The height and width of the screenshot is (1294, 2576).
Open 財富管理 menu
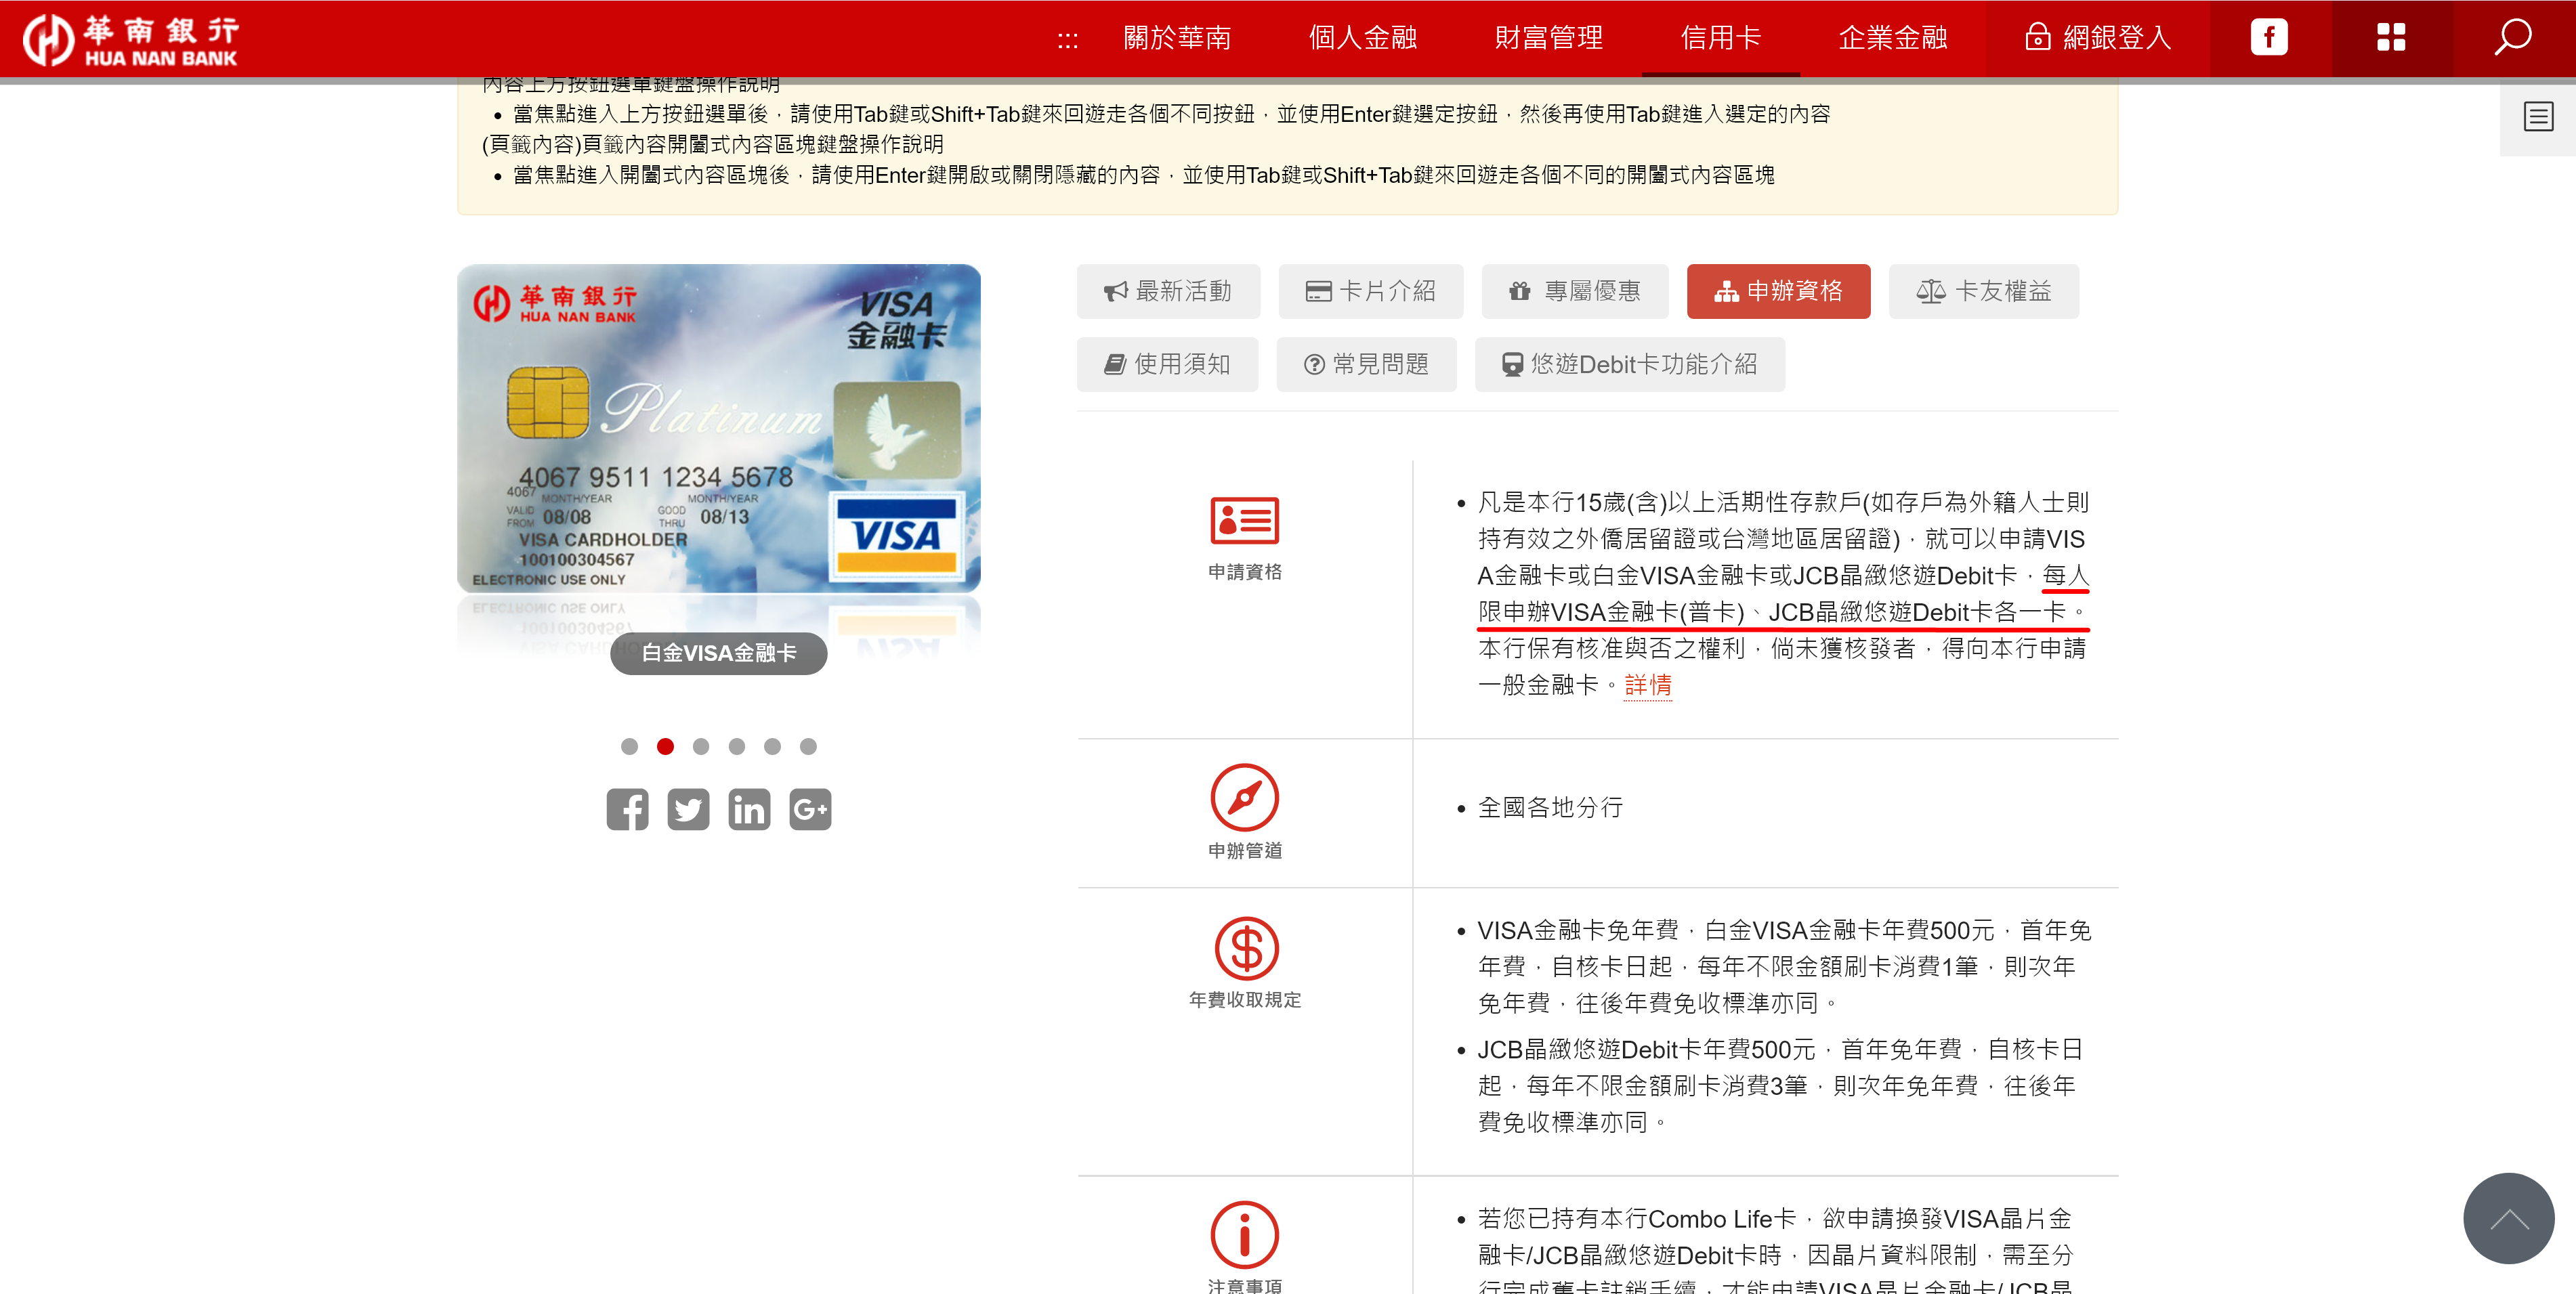tap(1548, 38)
